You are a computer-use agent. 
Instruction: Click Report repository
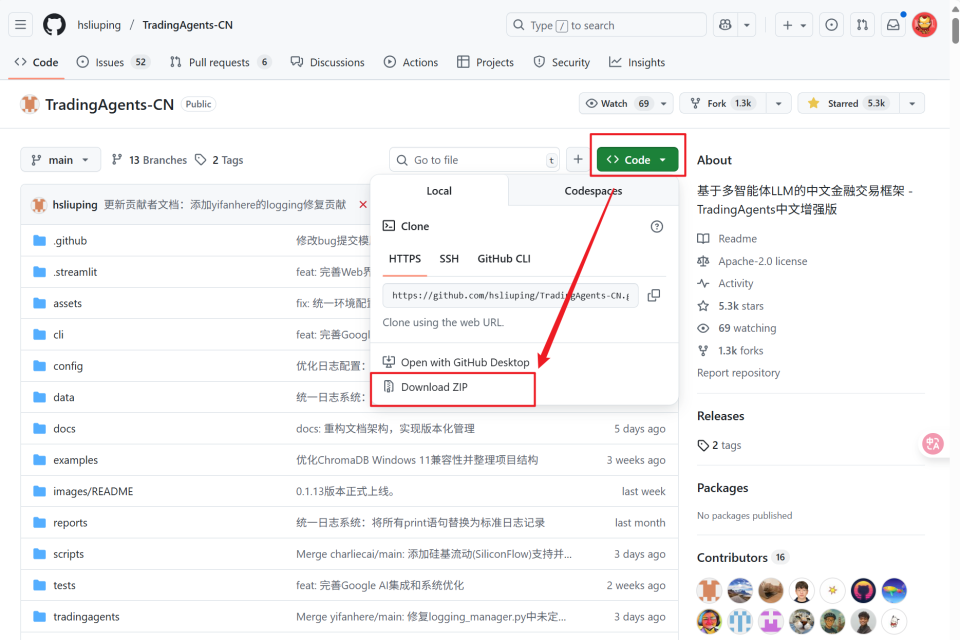(x=738, y=373)
